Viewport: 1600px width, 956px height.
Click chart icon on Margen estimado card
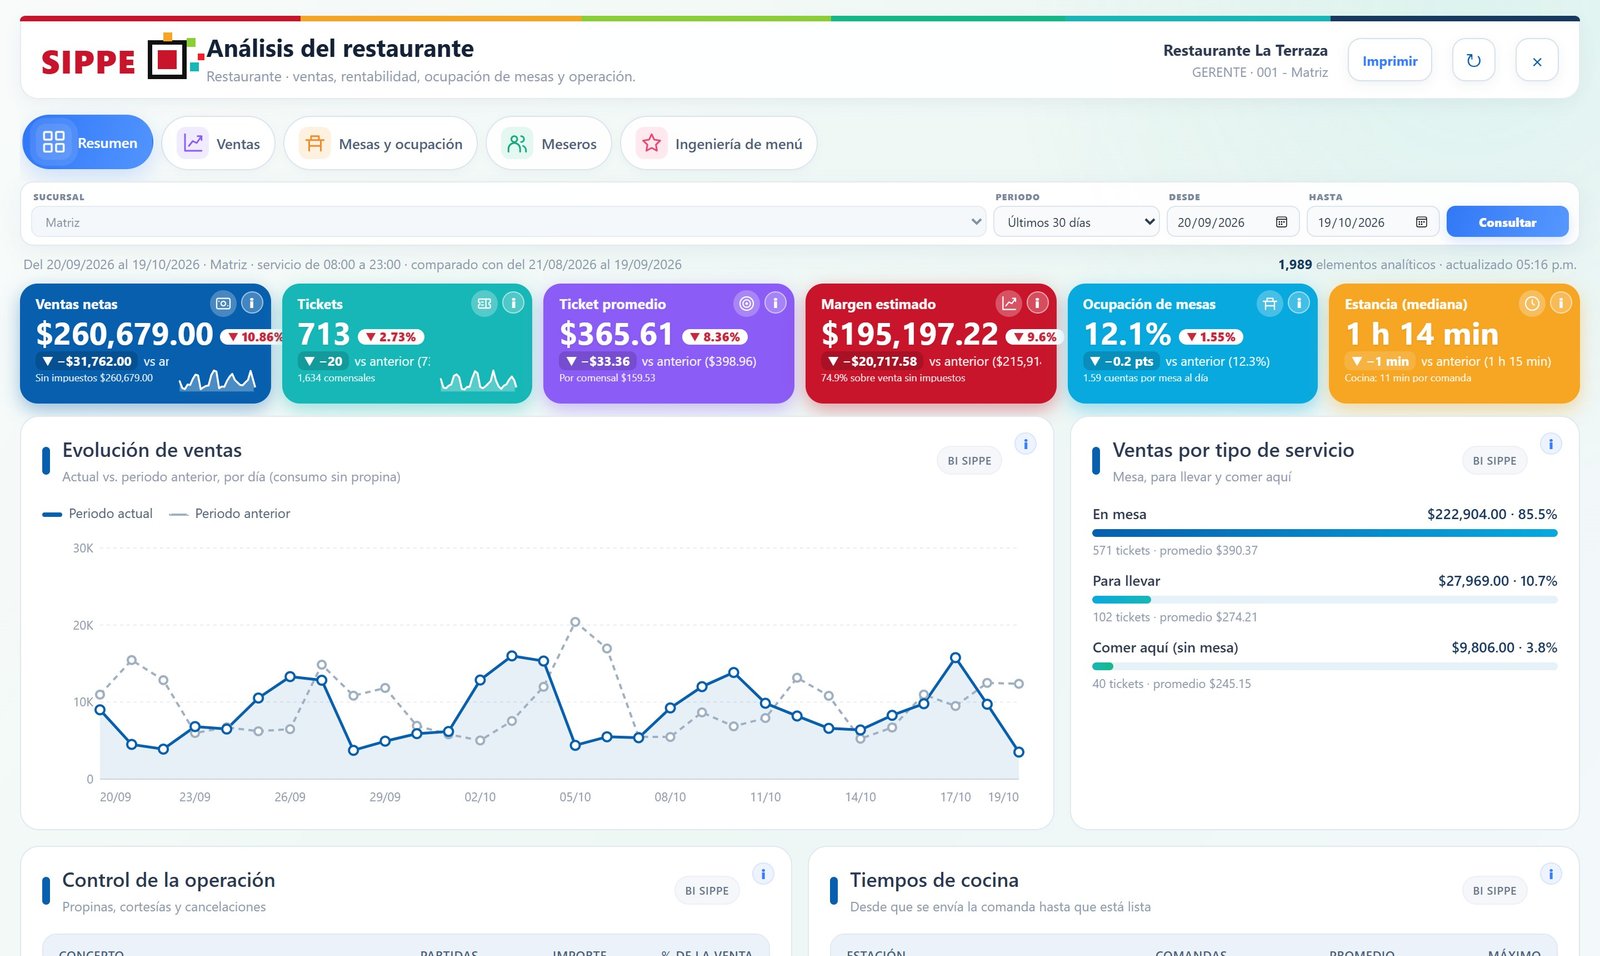(1009, 303)
